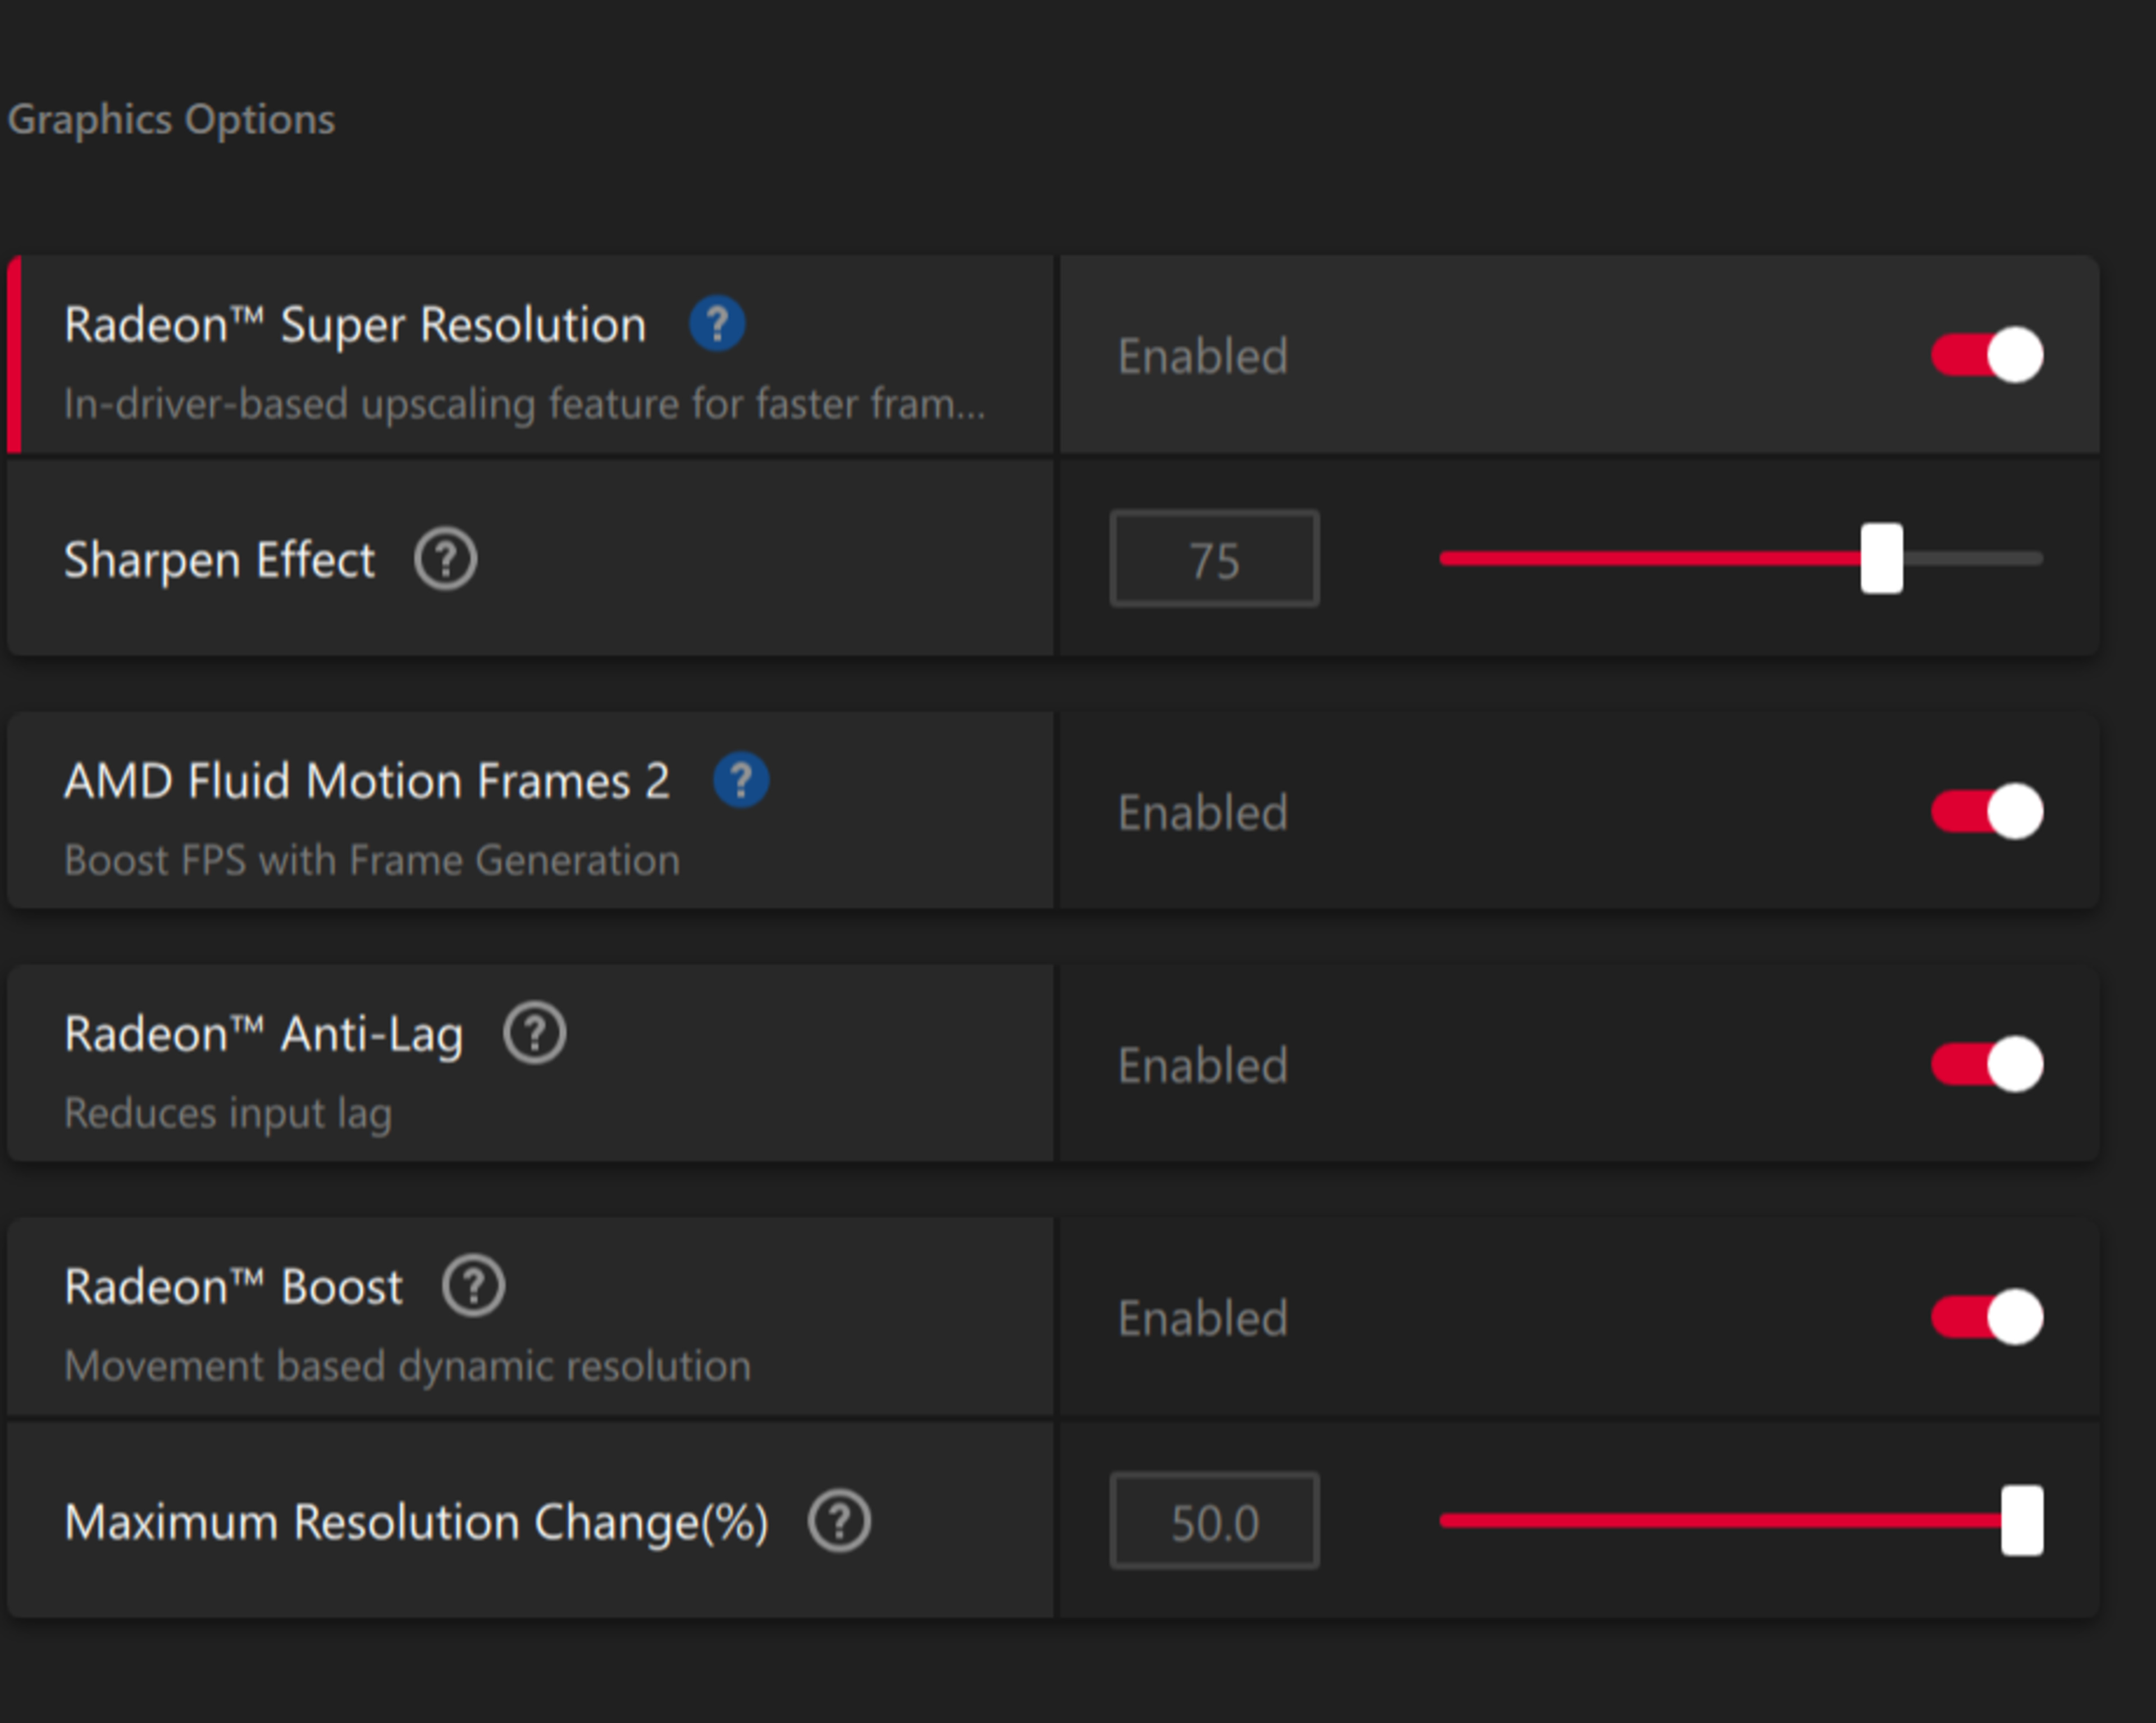The height and width of the screenshot is (1723, 2156).
Task: Click the Sharpen Effect value field
Action: click(1214, 559)
